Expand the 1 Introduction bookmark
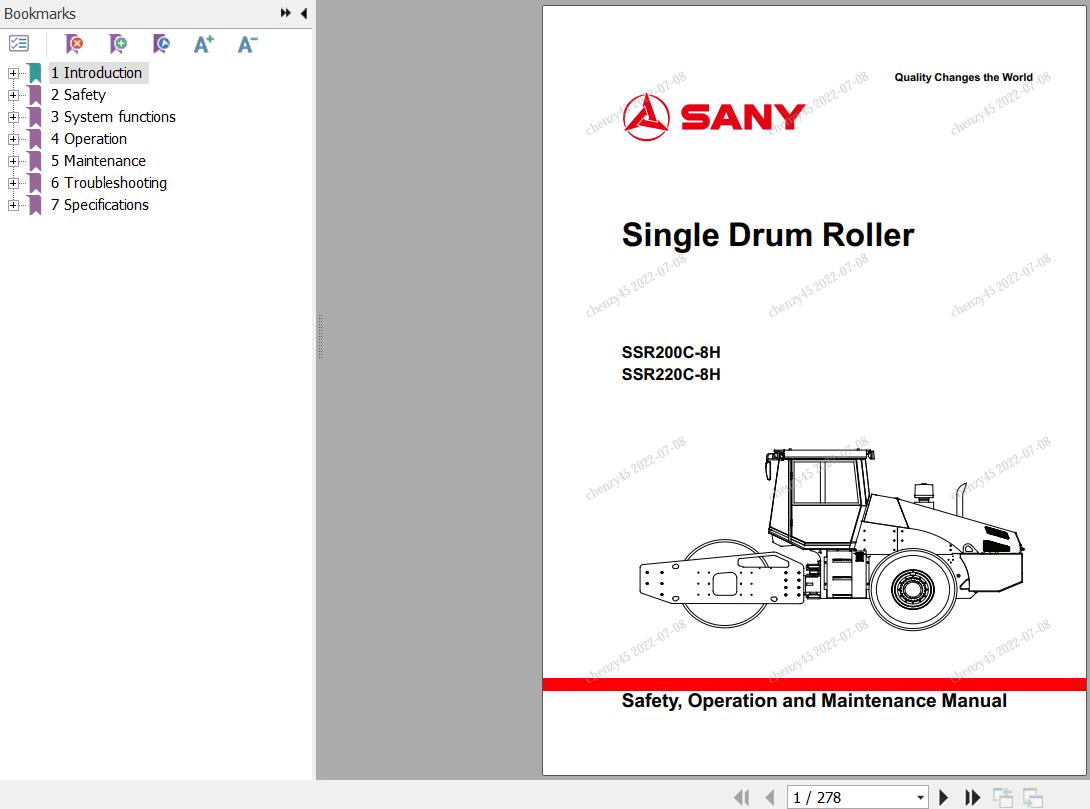Screen dimensions: 1090x809 click(x=13, y=73)
